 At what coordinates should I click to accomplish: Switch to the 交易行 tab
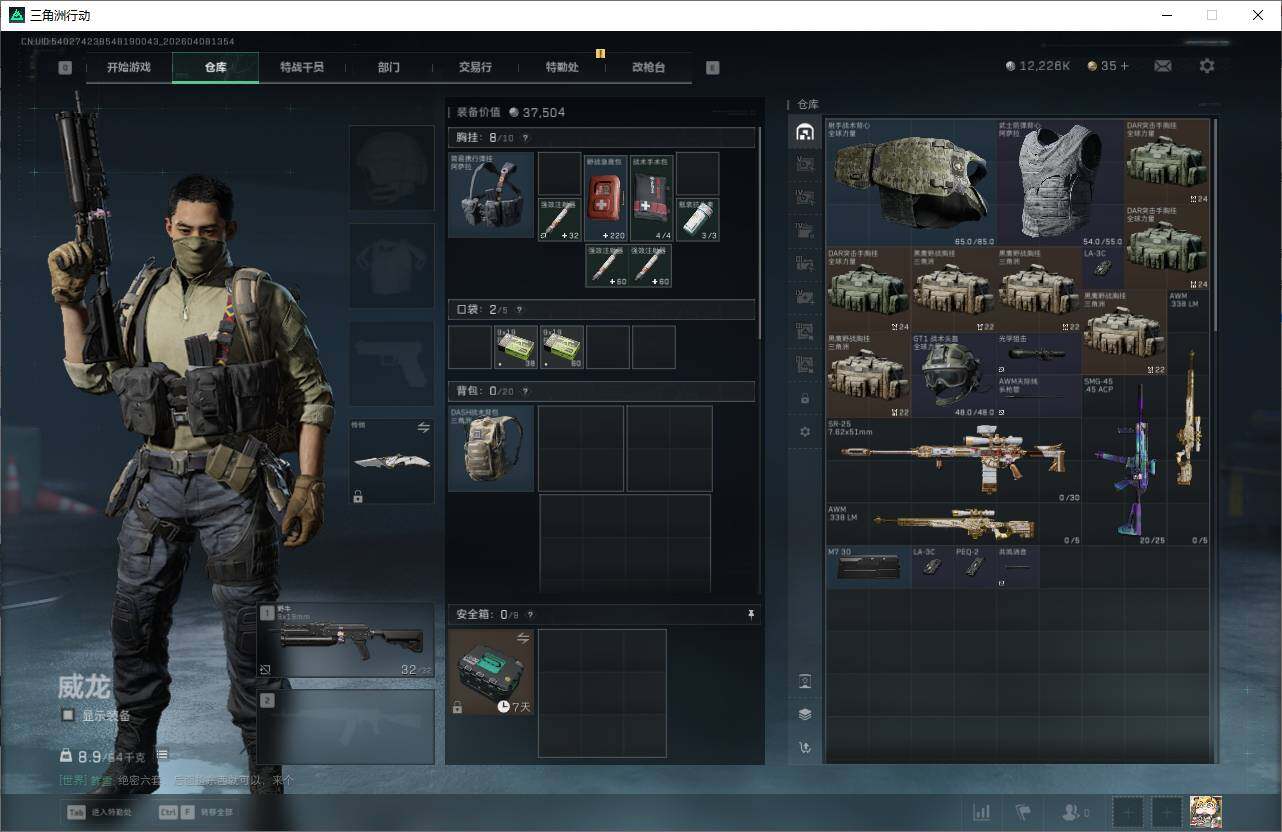click(475, 67)
